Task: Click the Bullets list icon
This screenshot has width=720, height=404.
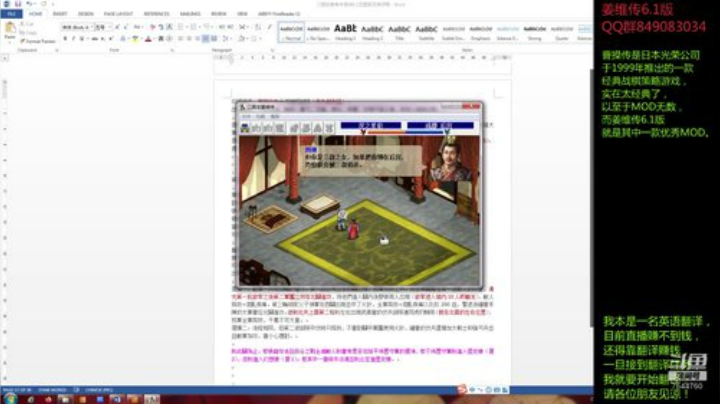Action: (x=181, y=28)
